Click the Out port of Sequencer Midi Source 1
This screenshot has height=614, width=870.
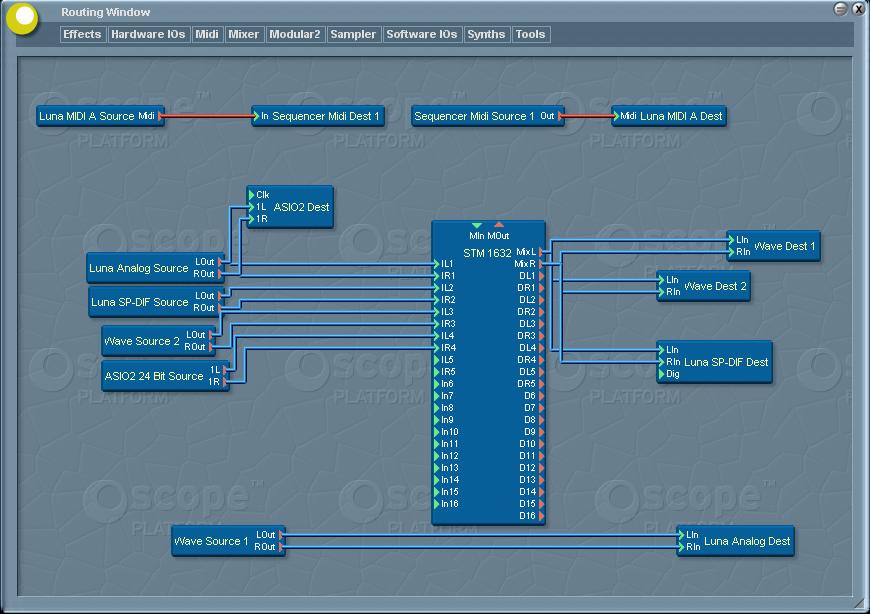point(560,116)
